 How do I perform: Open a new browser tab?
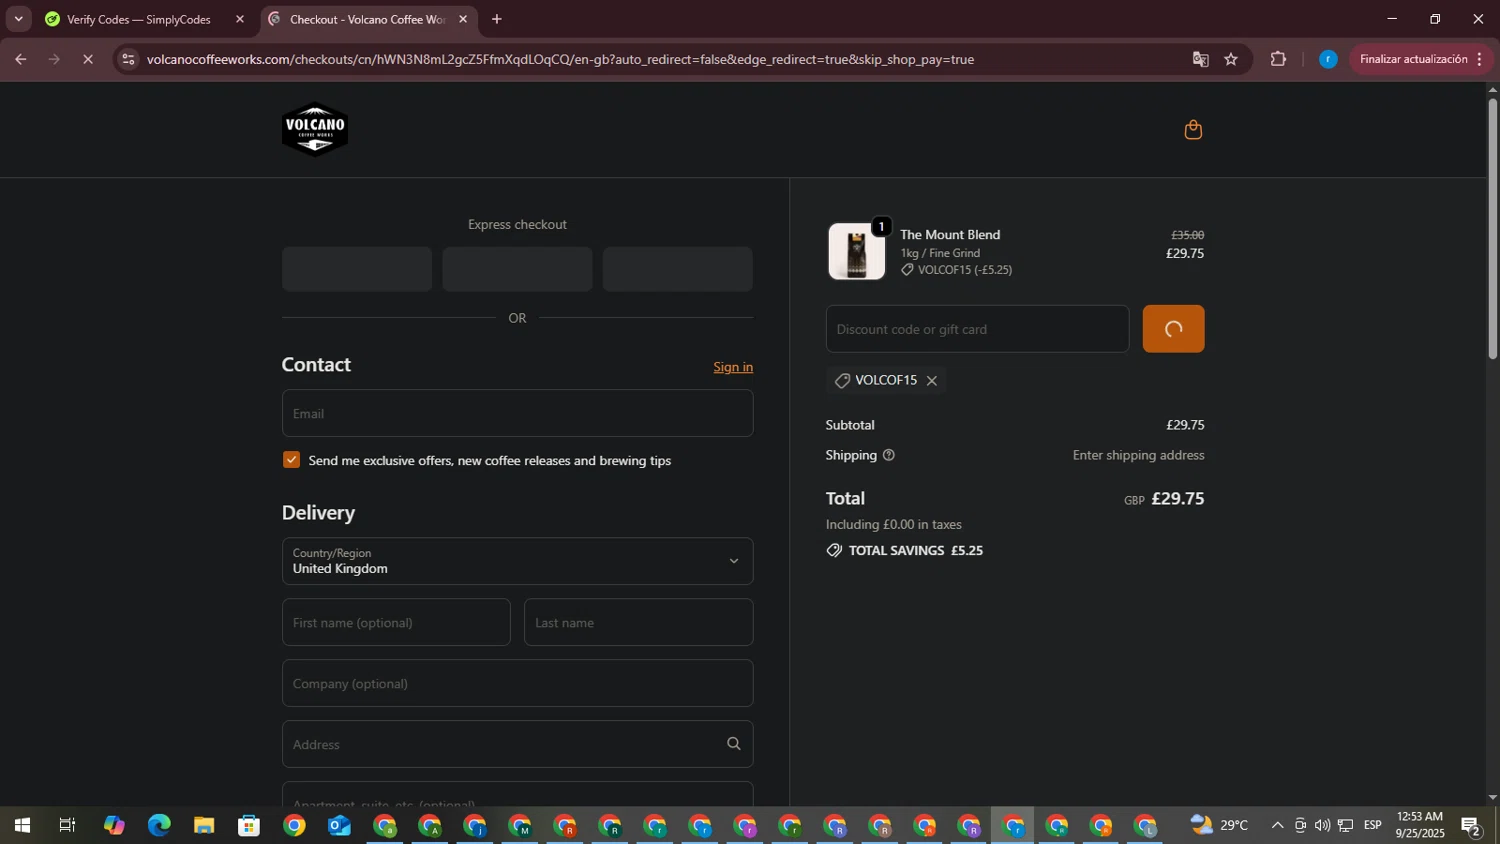click(497, 19)
